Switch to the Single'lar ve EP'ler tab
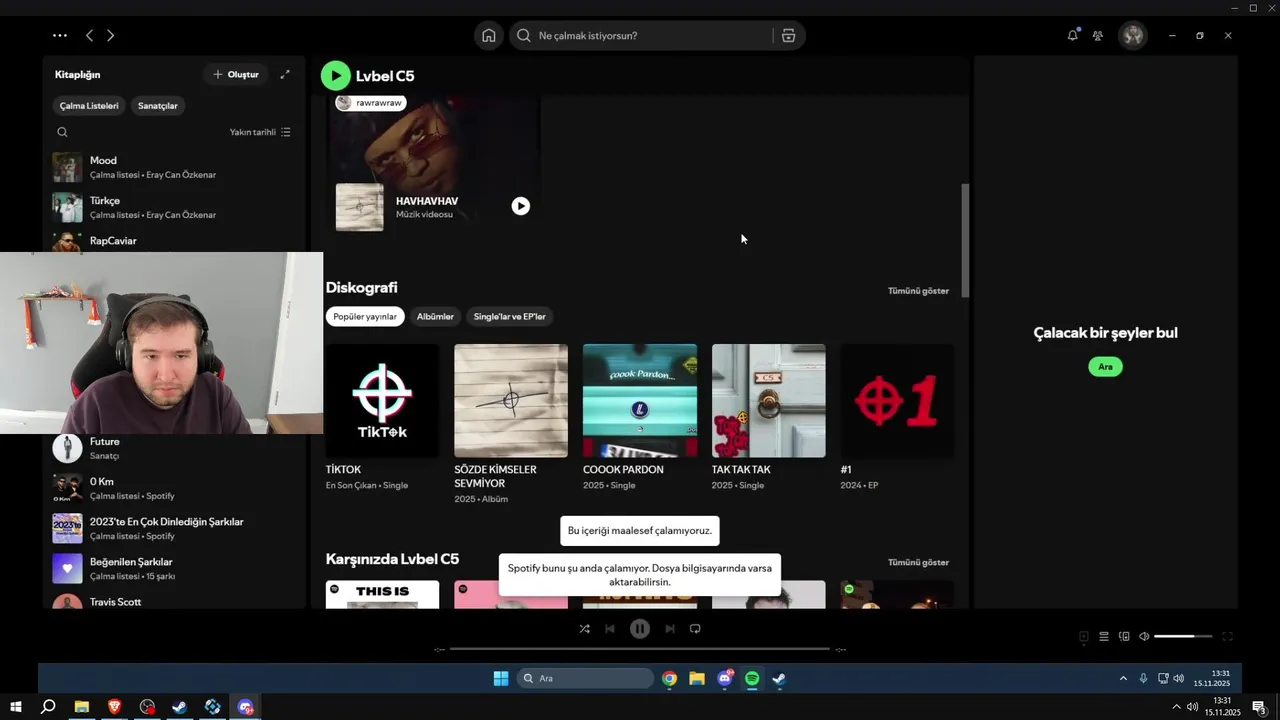This screenshot has height=720, width=1280. 510,316
